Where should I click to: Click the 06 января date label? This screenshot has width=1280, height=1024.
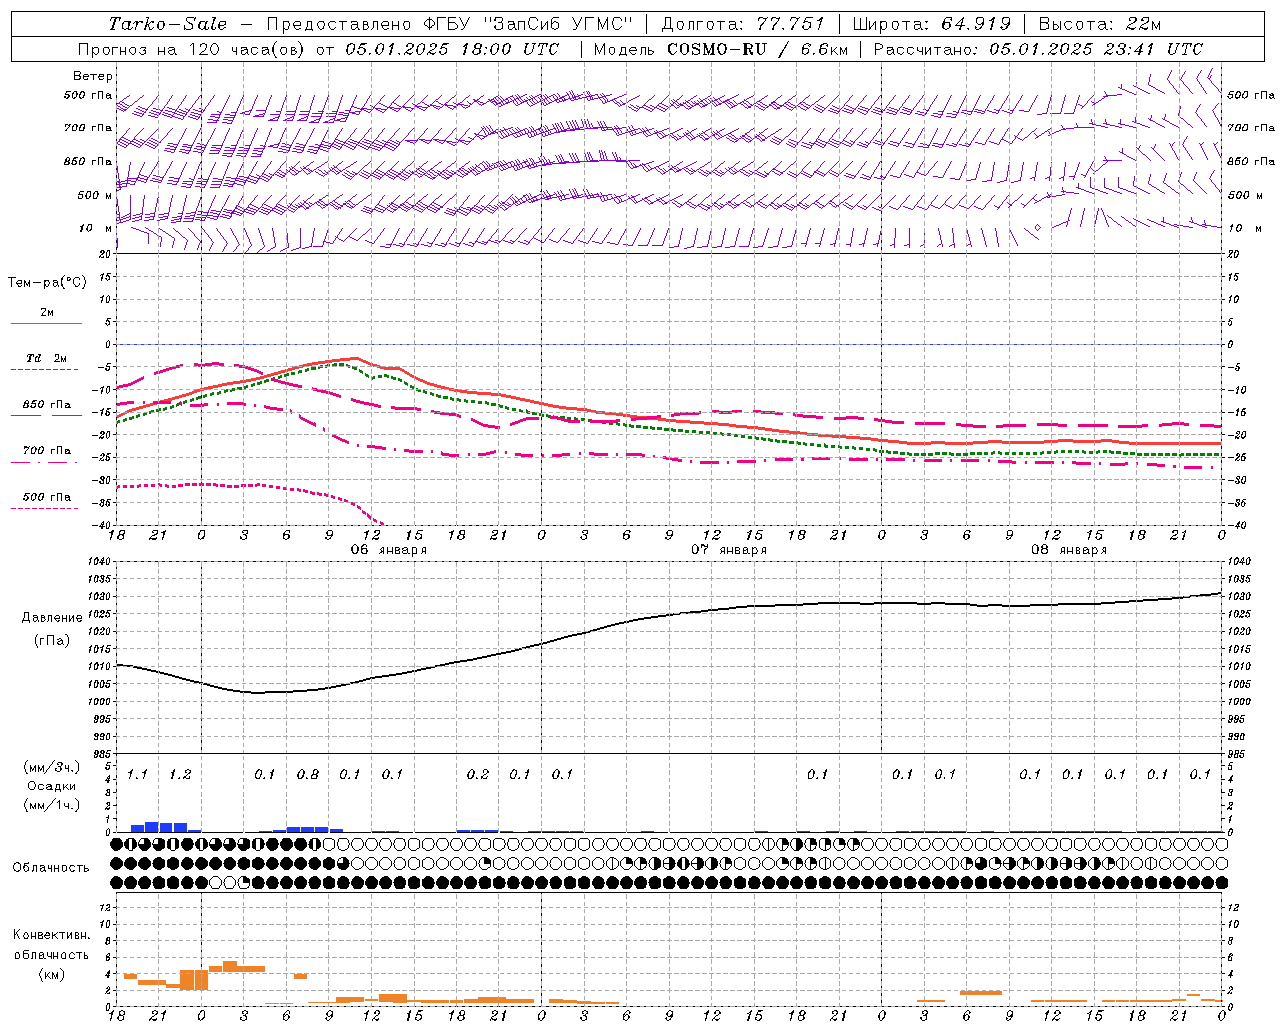388,550
